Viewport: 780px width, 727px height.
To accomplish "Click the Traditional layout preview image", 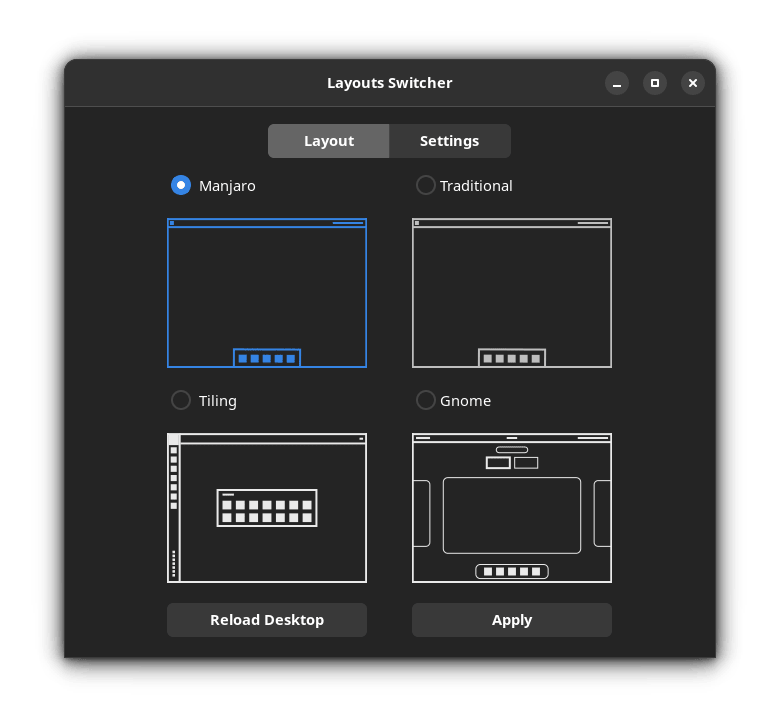I will pos(511,292).
